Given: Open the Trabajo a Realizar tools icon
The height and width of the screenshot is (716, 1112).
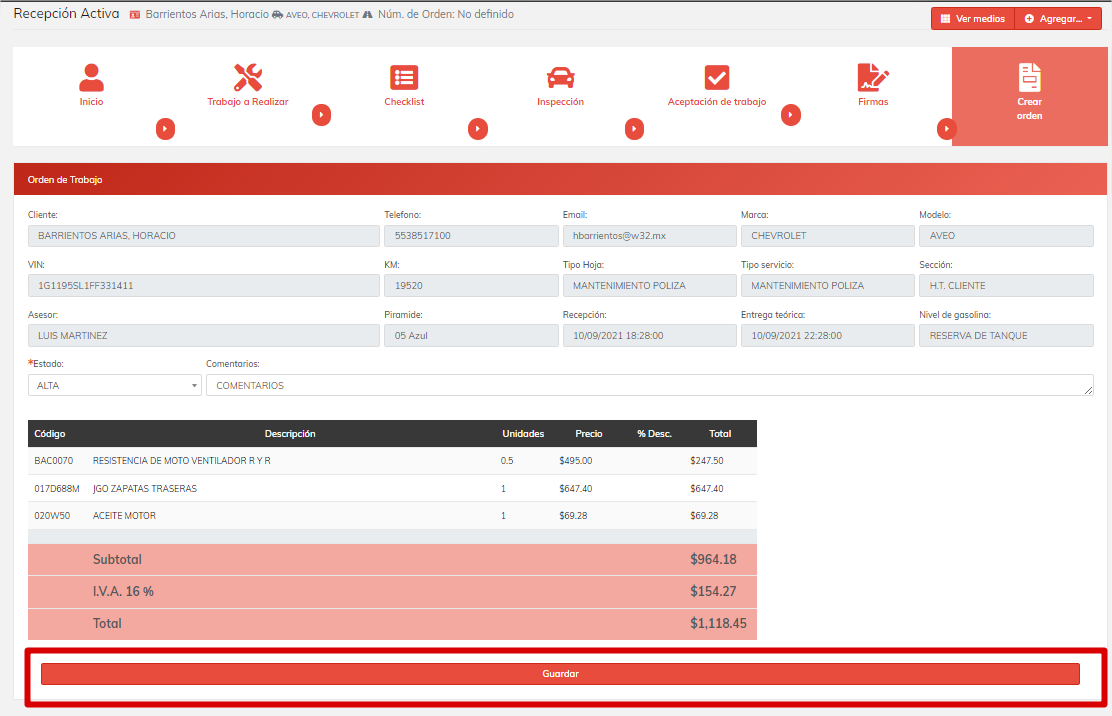Looking at the screenshot, I should [247, 77].
